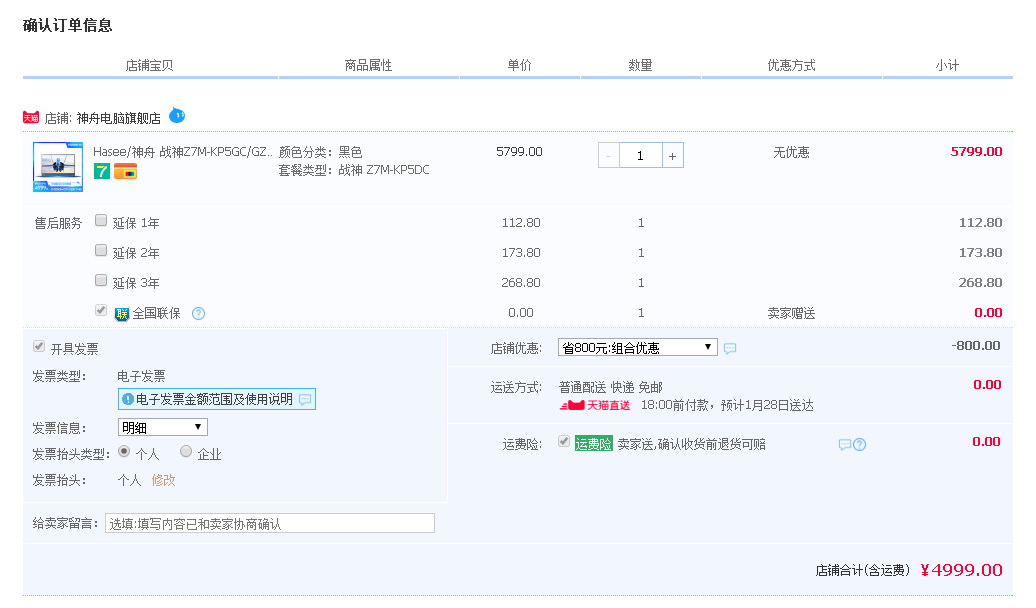Image resolution: width=1036 pixels, height=608 pixels.
Task: Select 个人 invoice header type radio
Action: coord(124,451)
